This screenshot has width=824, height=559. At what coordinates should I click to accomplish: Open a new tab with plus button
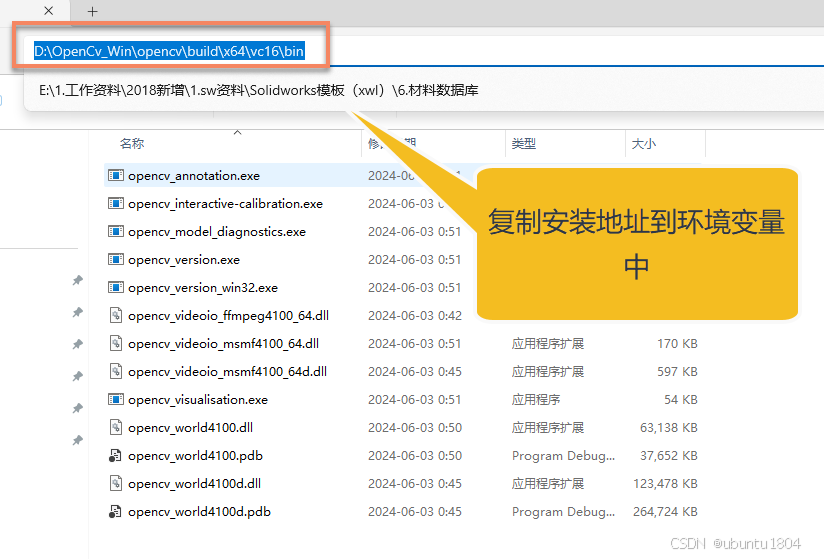click(92, 12)
